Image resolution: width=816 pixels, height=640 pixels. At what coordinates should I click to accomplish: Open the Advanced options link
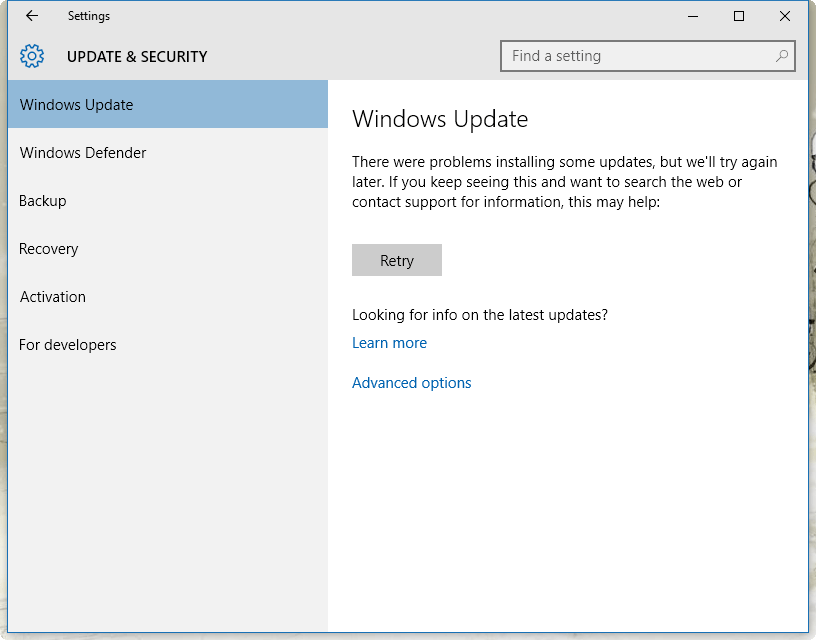click(412, 382)
